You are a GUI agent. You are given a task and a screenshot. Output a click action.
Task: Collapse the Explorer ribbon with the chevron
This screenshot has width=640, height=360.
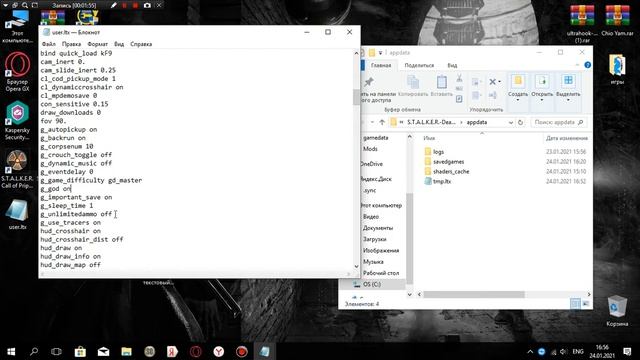click(x=577, y=65)
